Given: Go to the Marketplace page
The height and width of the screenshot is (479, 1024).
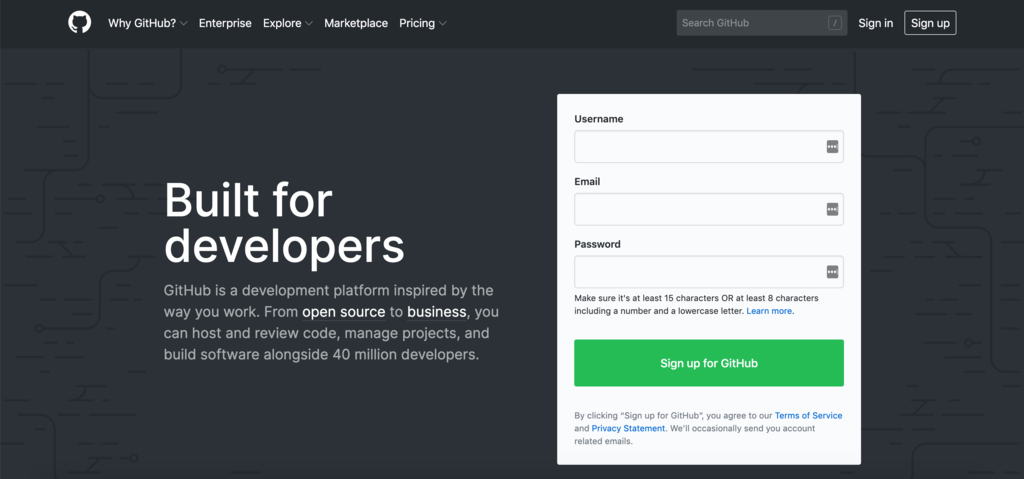Looking at the screenshot, I should tap(356, 23).
